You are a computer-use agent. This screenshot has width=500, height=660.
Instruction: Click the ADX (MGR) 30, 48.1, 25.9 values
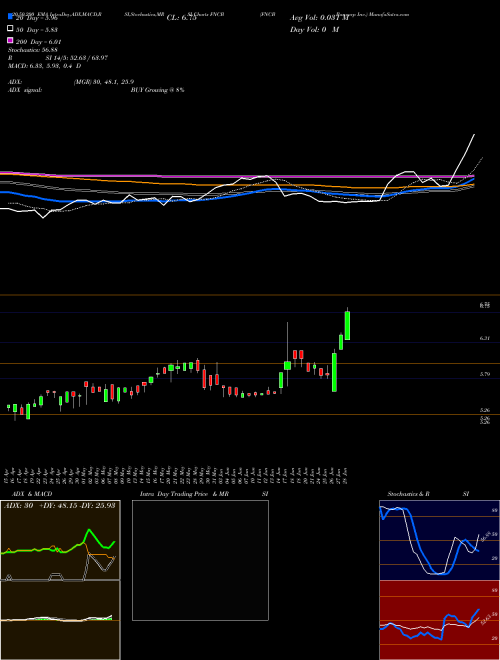click(x=104, y=82)
